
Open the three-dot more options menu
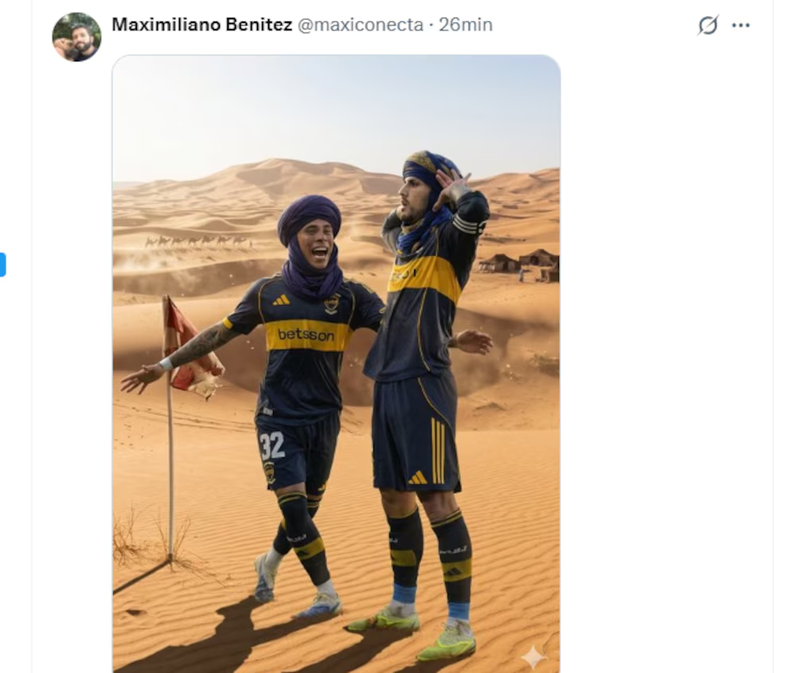[741, 25]
